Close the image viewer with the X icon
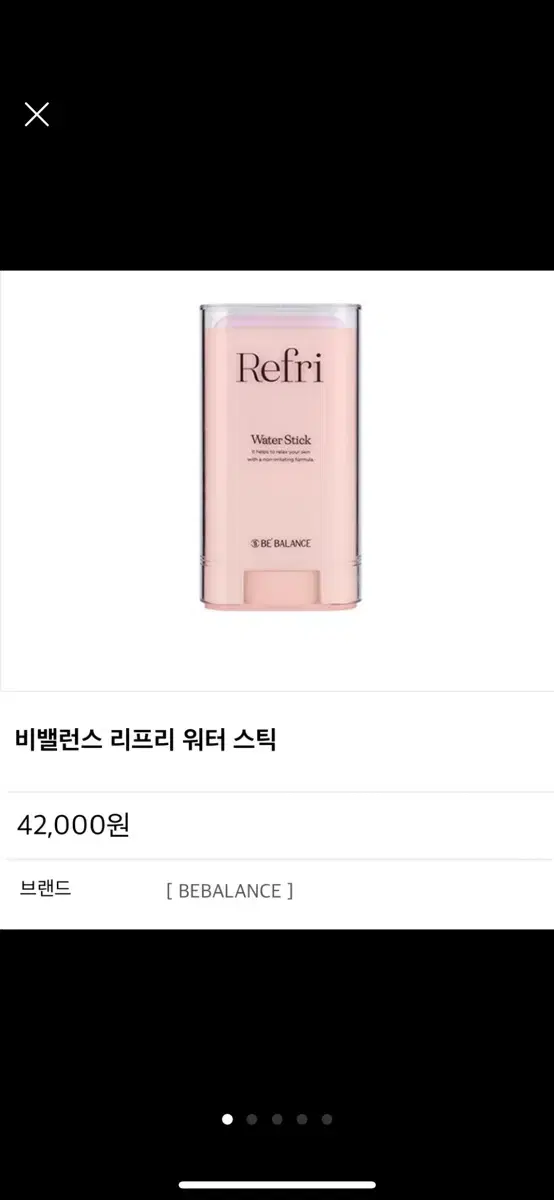The image size is (554, 1200). pos(37,114)
